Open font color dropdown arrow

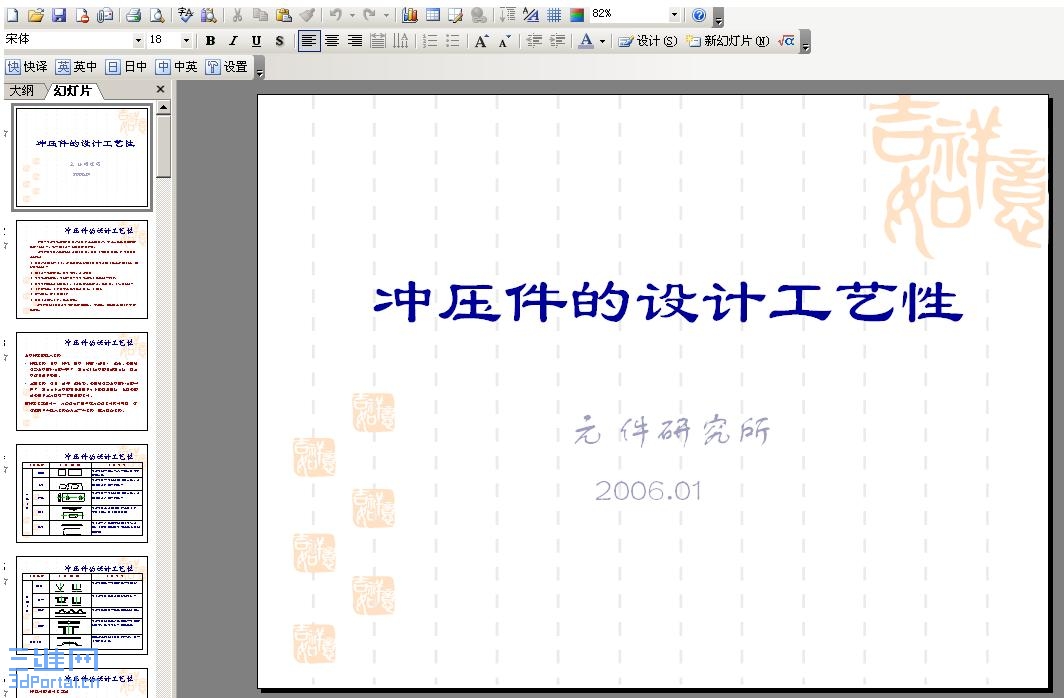(x=602, y=41)
